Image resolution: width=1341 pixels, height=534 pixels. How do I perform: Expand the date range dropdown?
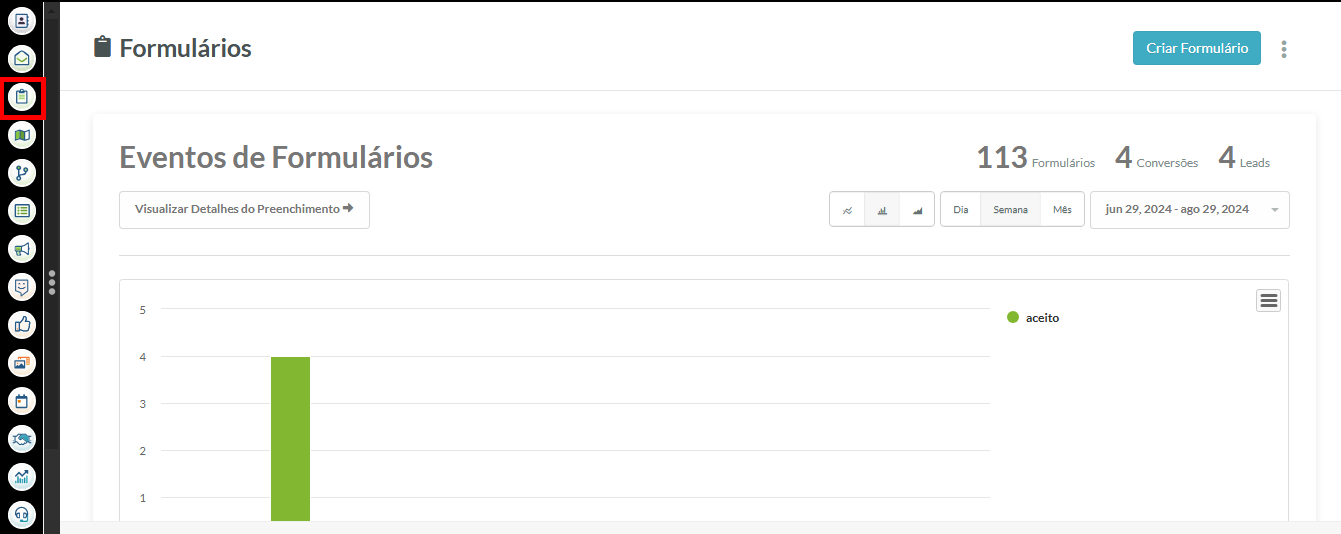[1190, 210]
